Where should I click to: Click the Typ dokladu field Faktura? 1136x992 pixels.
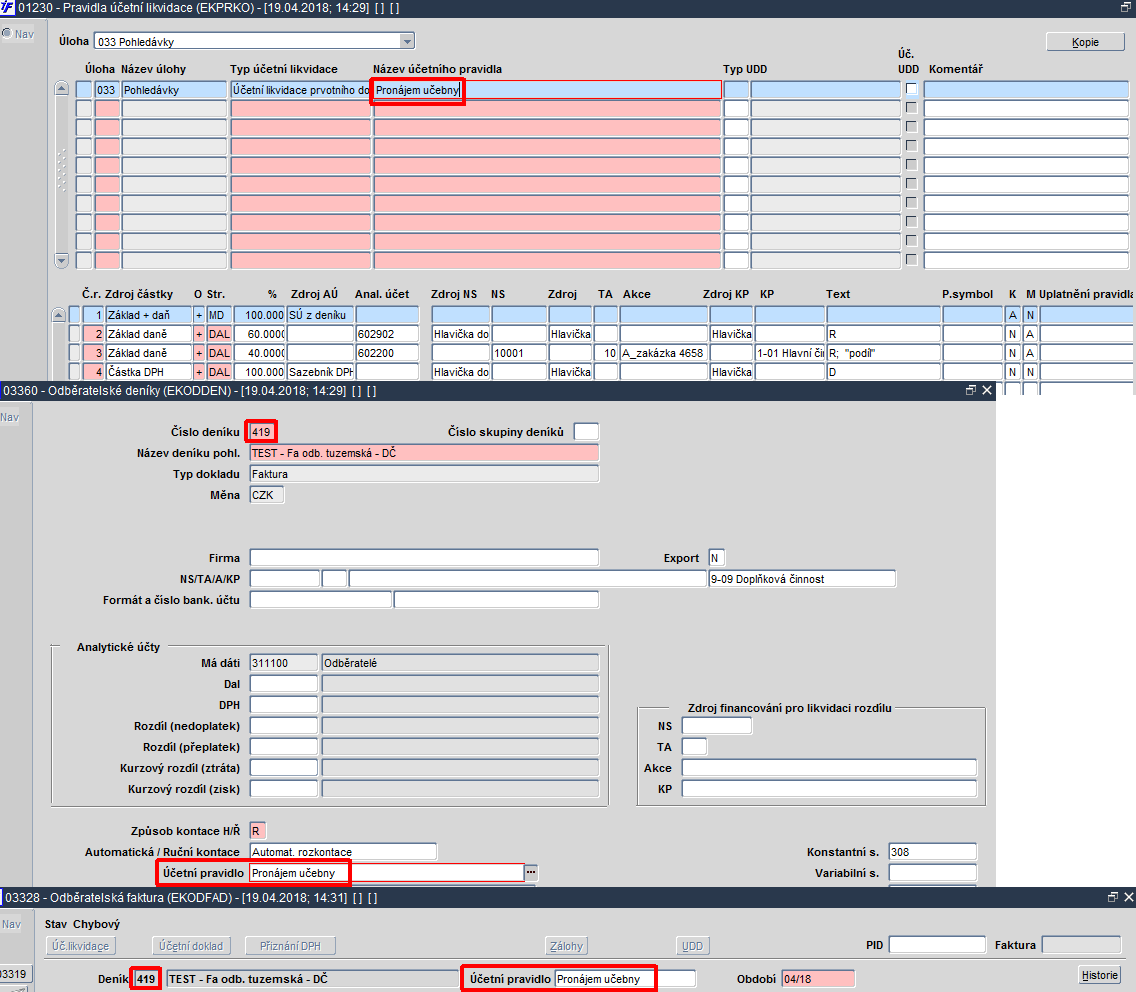pos(424,474)
